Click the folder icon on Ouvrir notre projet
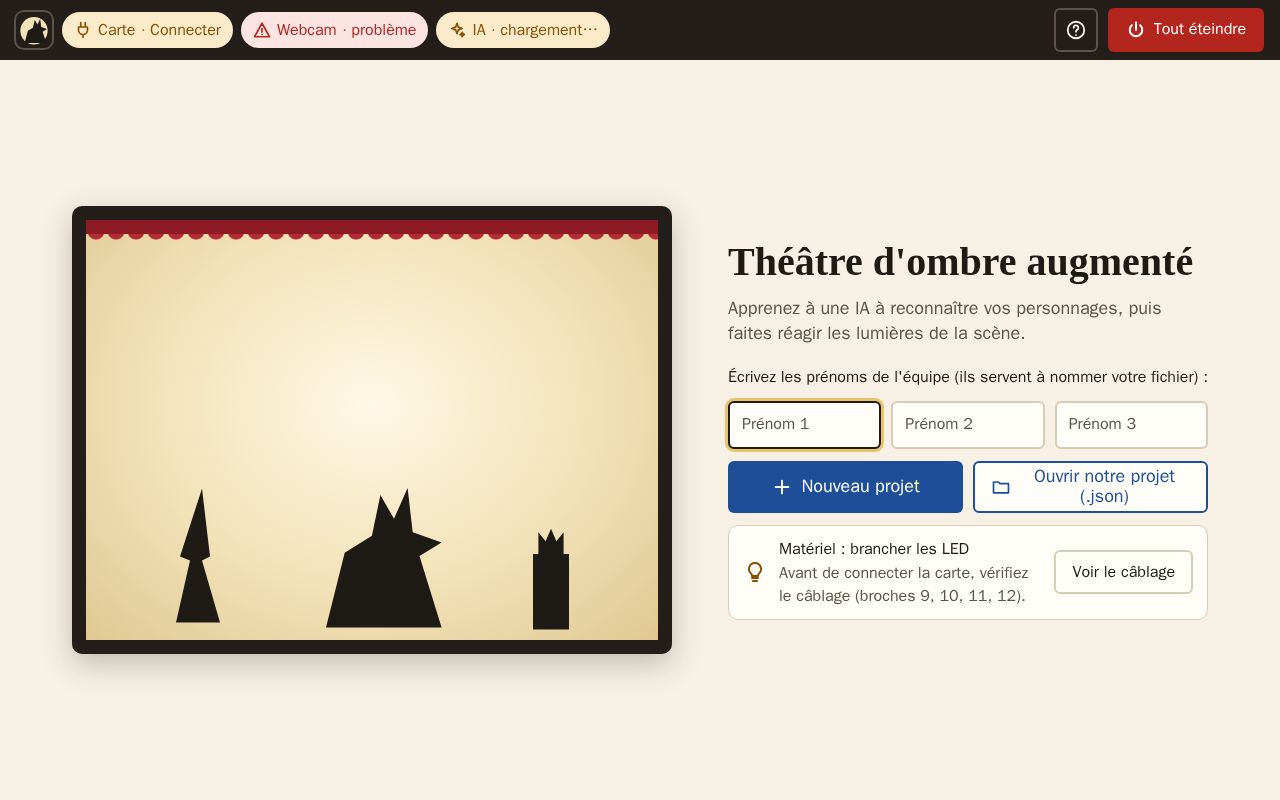 [x=1001, y=487]
